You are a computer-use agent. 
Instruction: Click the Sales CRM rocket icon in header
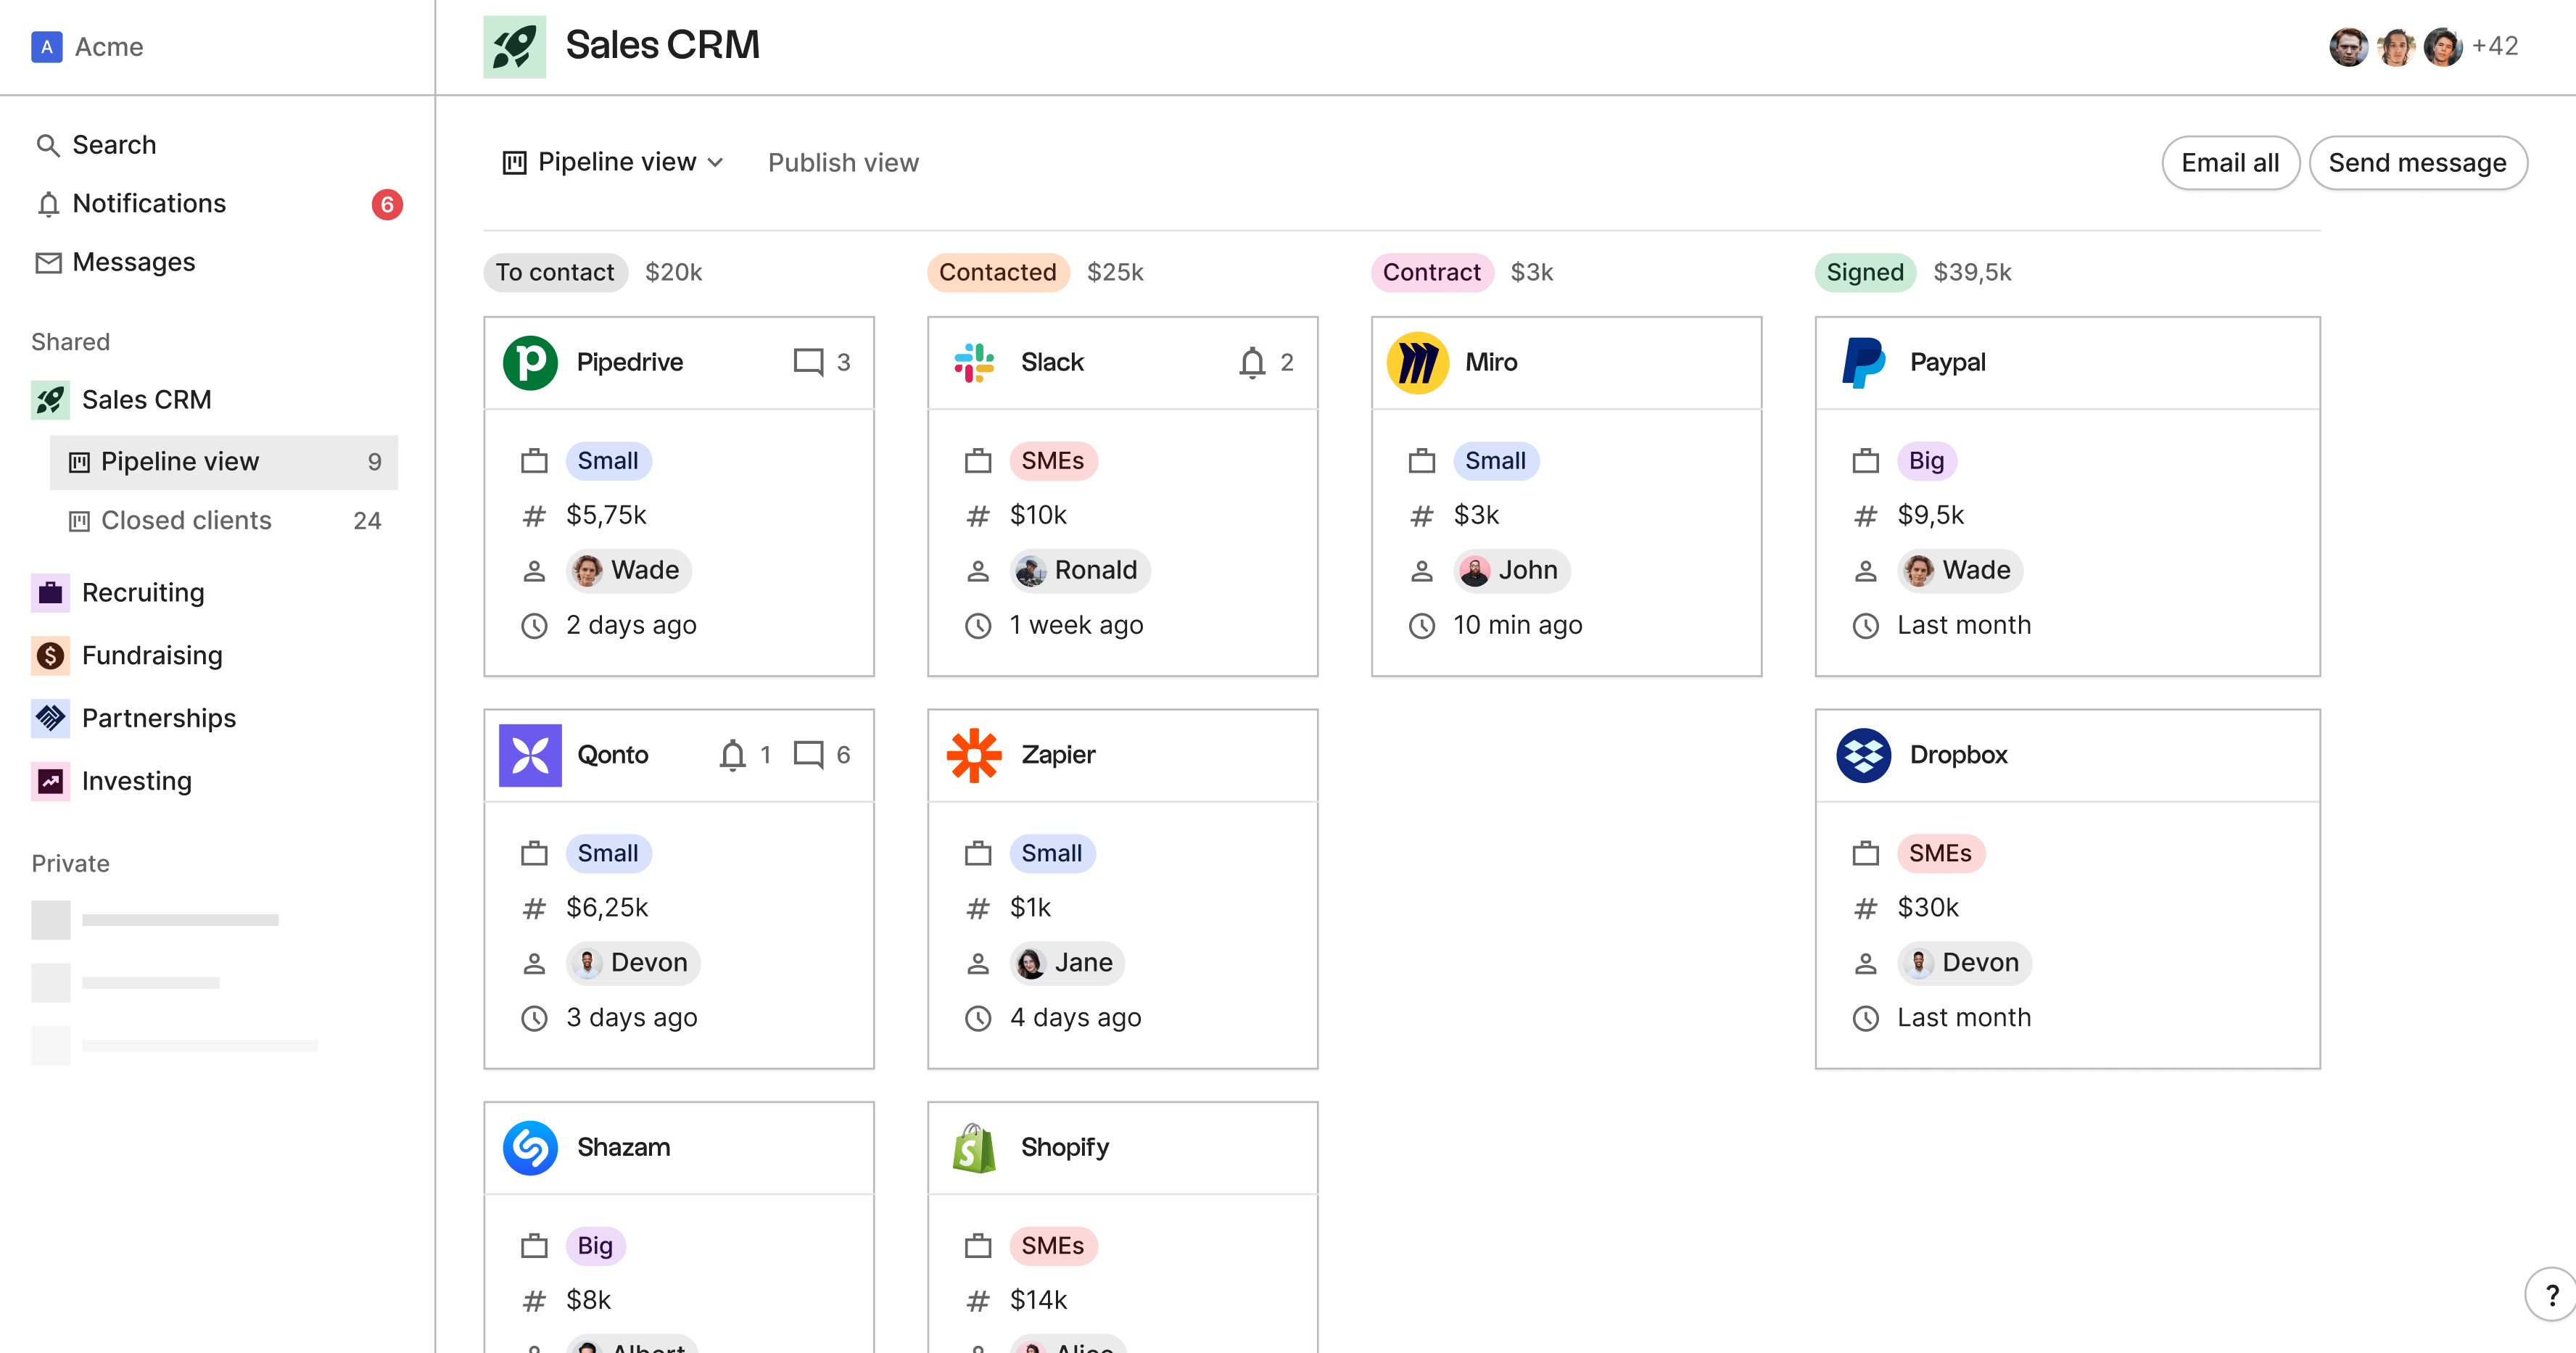514,46
